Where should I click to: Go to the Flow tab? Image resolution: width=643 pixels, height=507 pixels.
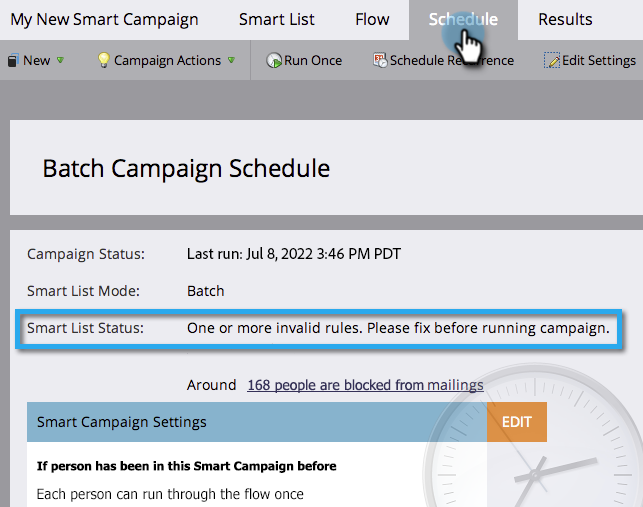click(x=372, y=19)
